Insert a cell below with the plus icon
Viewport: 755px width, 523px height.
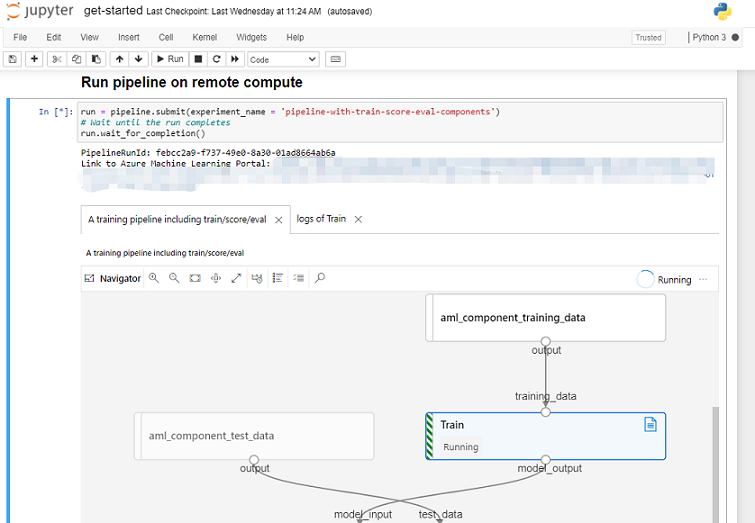pyautogui.click(x=34, y=59)
